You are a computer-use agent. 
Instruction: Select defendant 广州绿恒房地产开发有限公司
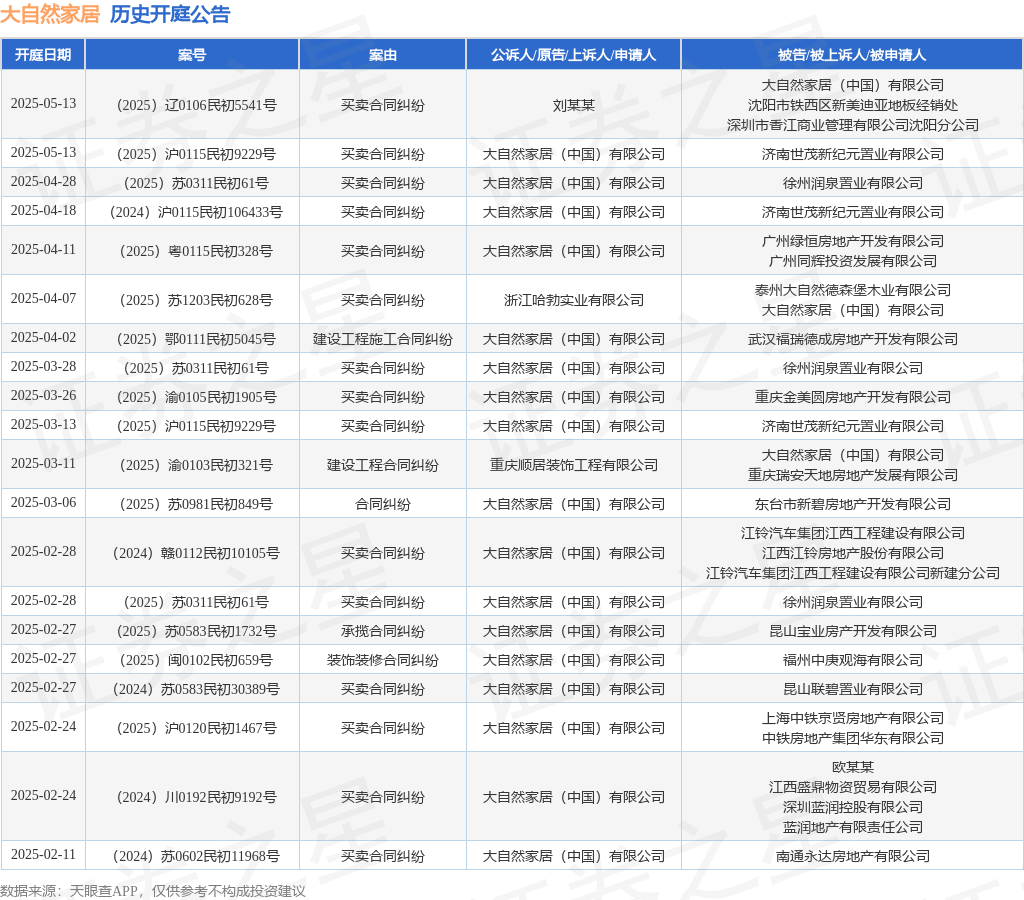tap(852, 241)
